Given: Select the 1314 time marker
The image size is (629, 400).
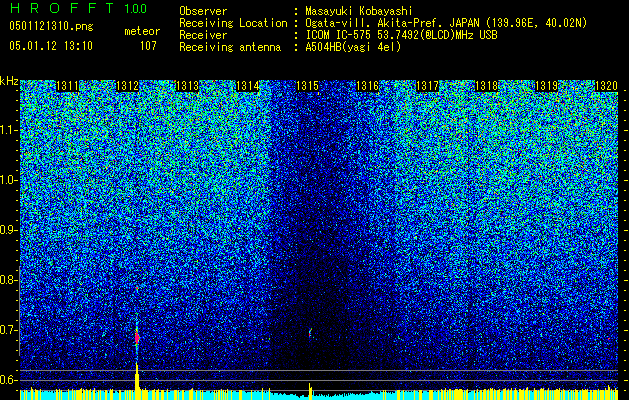Looking at the screenshot, I should [x=248, y=86].
